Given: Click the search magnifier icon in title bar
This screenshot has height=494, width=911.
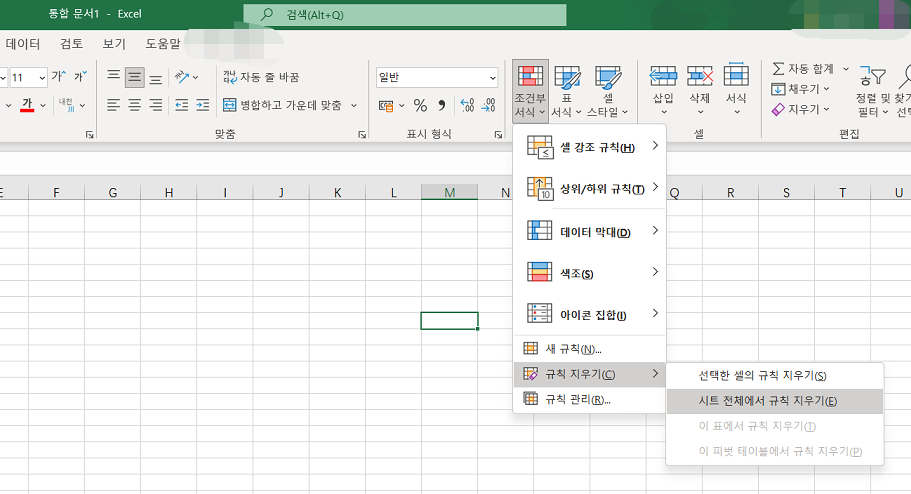Looking at the screenshot, I should point(267,15).
